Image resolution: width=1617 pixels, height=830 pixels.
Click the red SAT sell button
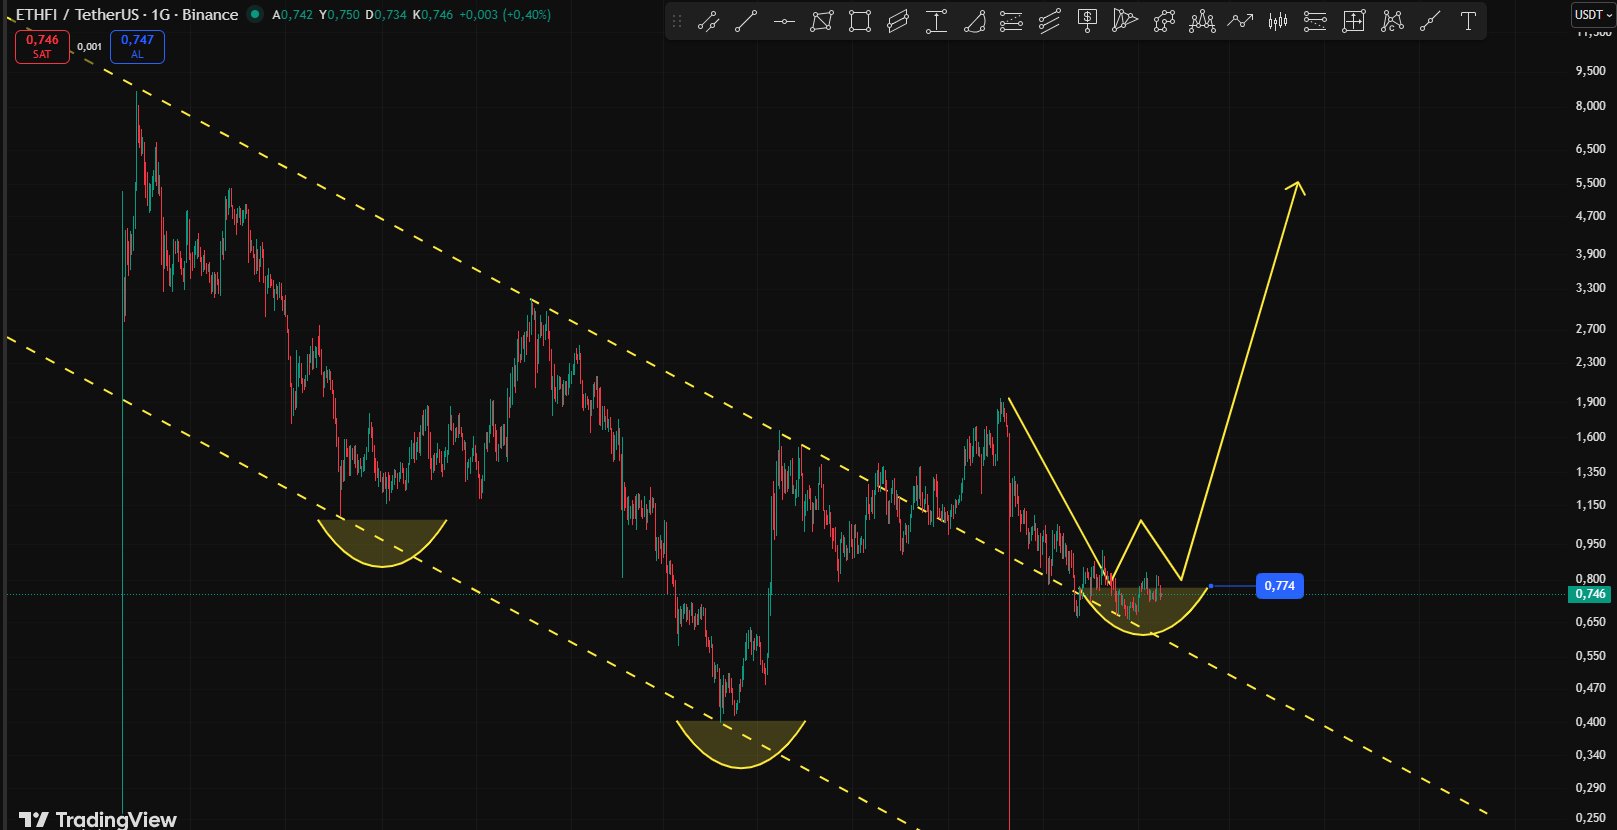(x=42, y=46)
